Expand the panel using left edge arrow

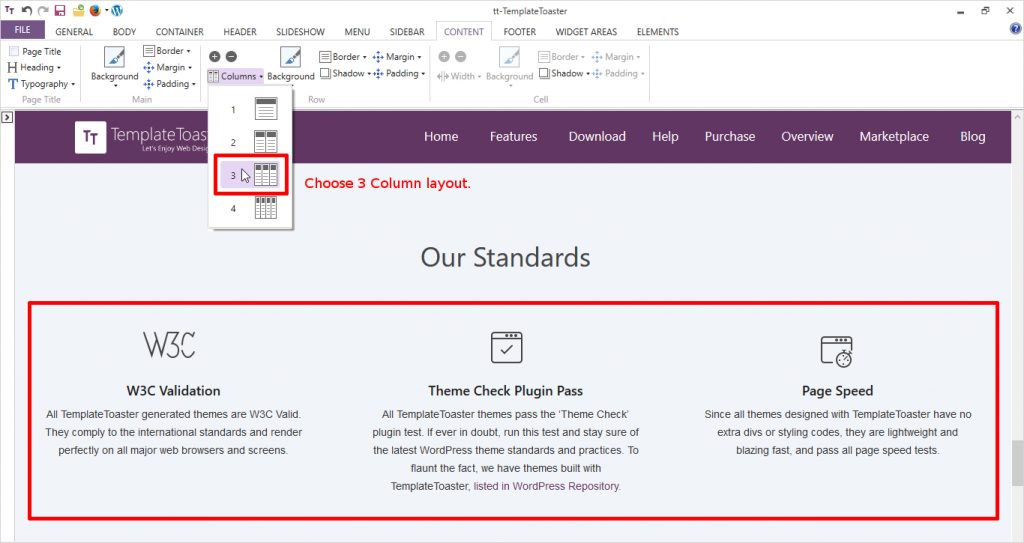pyautogui.click(x=7, y=117)
